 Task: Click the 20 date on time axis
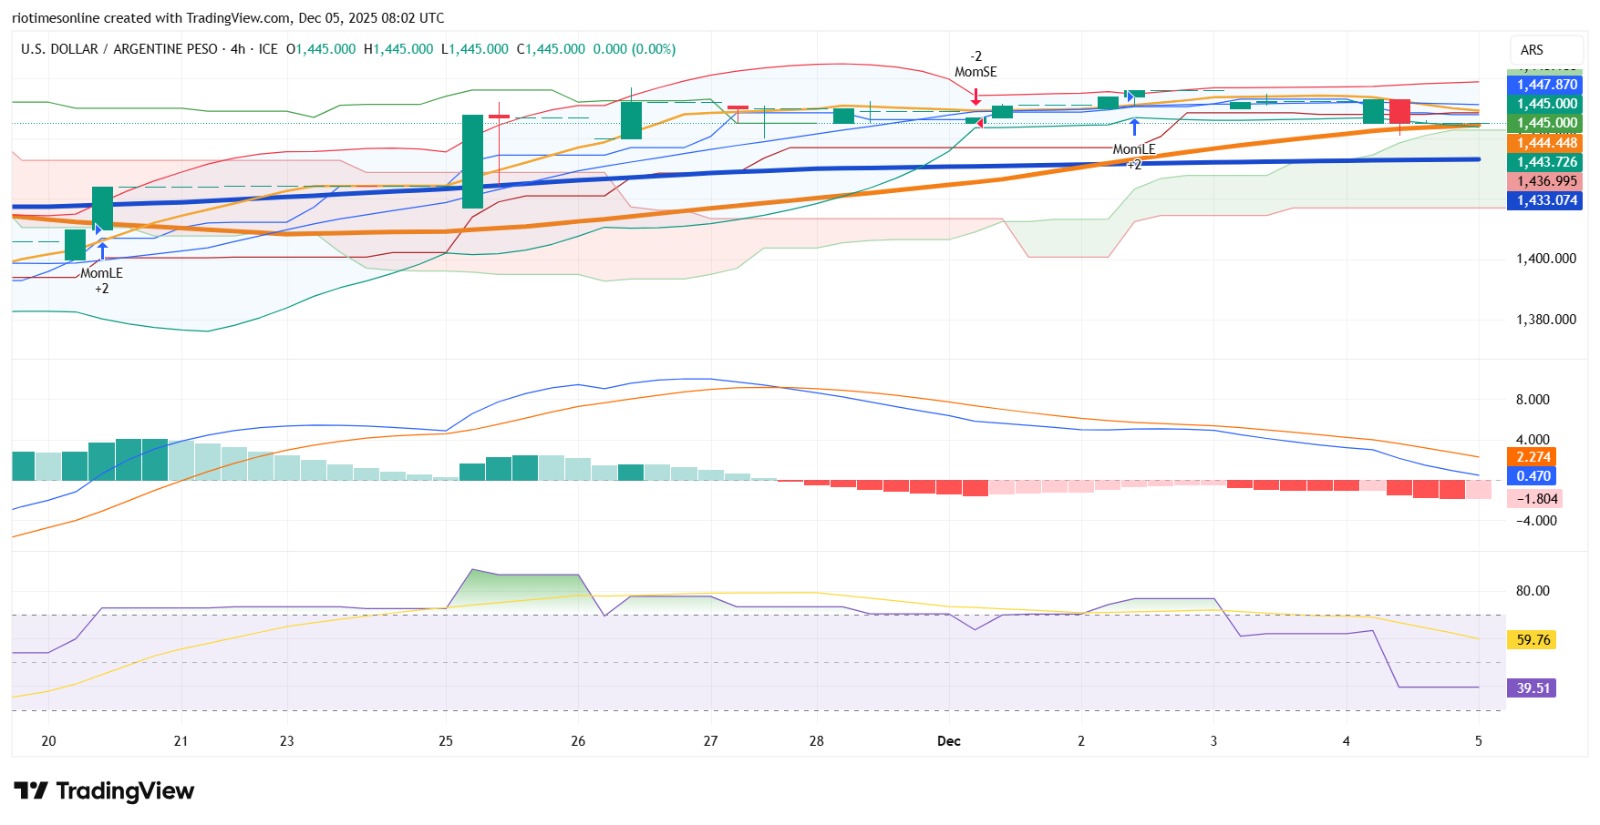coord(48,741)
